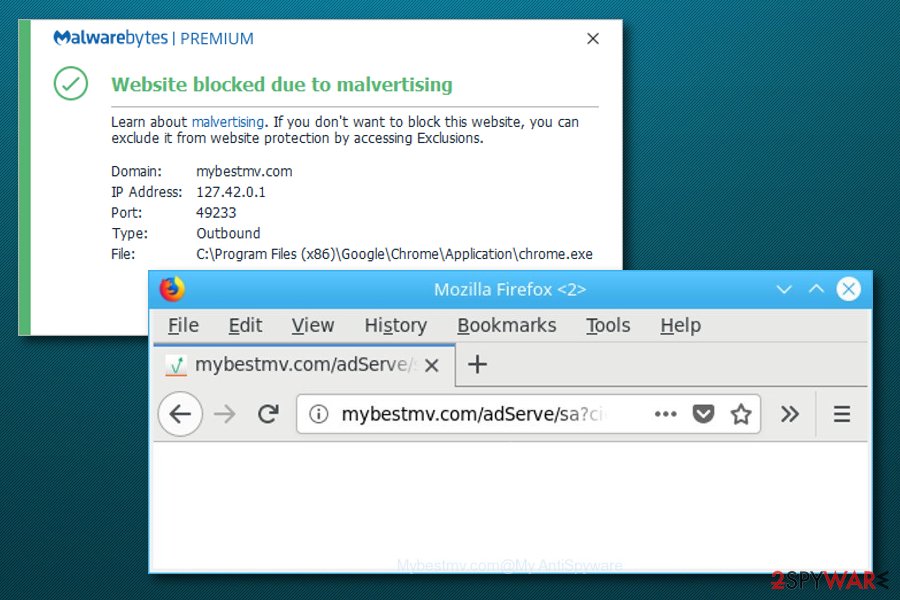The image size is (900, 600).
Task: Open the Firefox hamburger menu
Action: 842,414
